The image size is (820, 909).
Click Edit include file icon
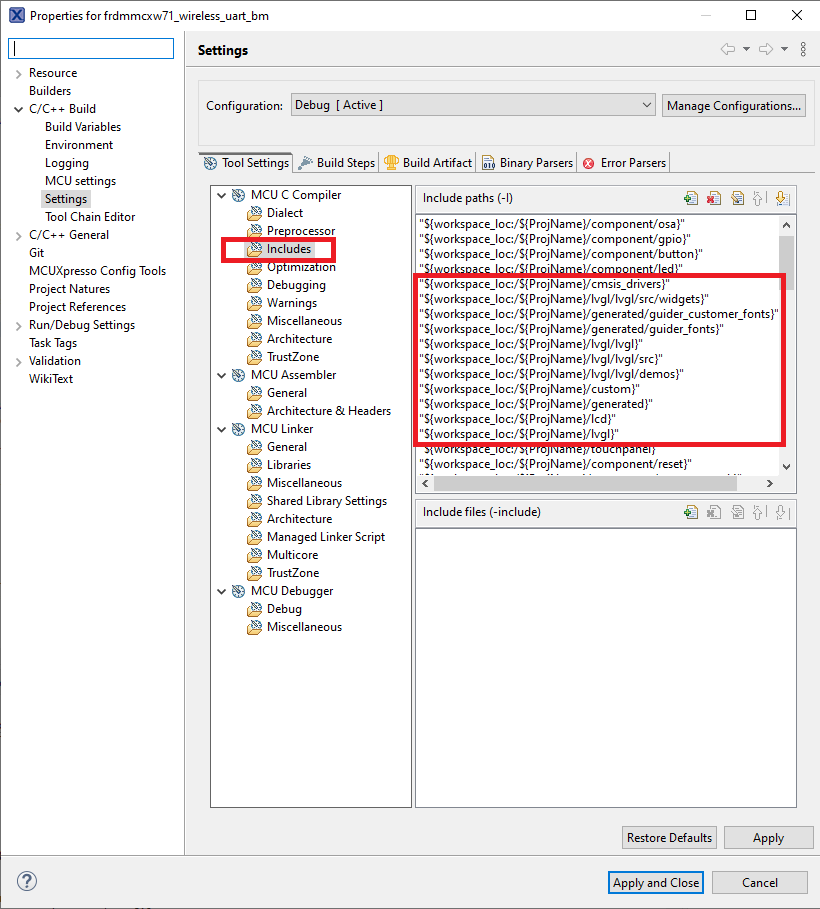(737, 512)
